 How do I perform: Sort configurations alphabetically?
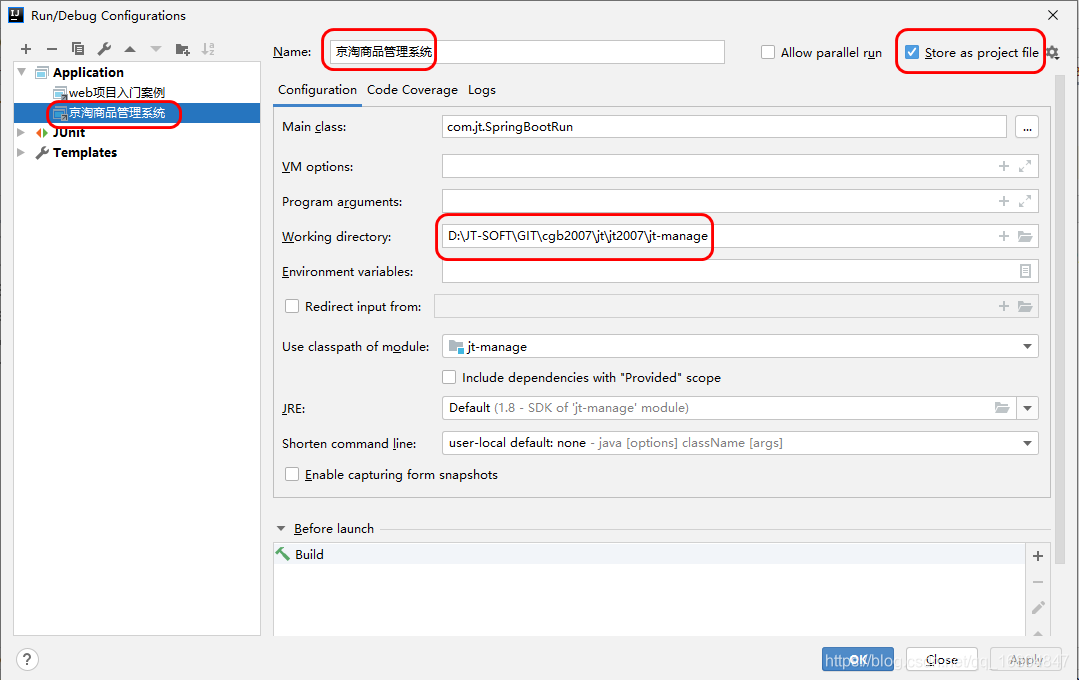pyautogui.click(x=208, y=49)
